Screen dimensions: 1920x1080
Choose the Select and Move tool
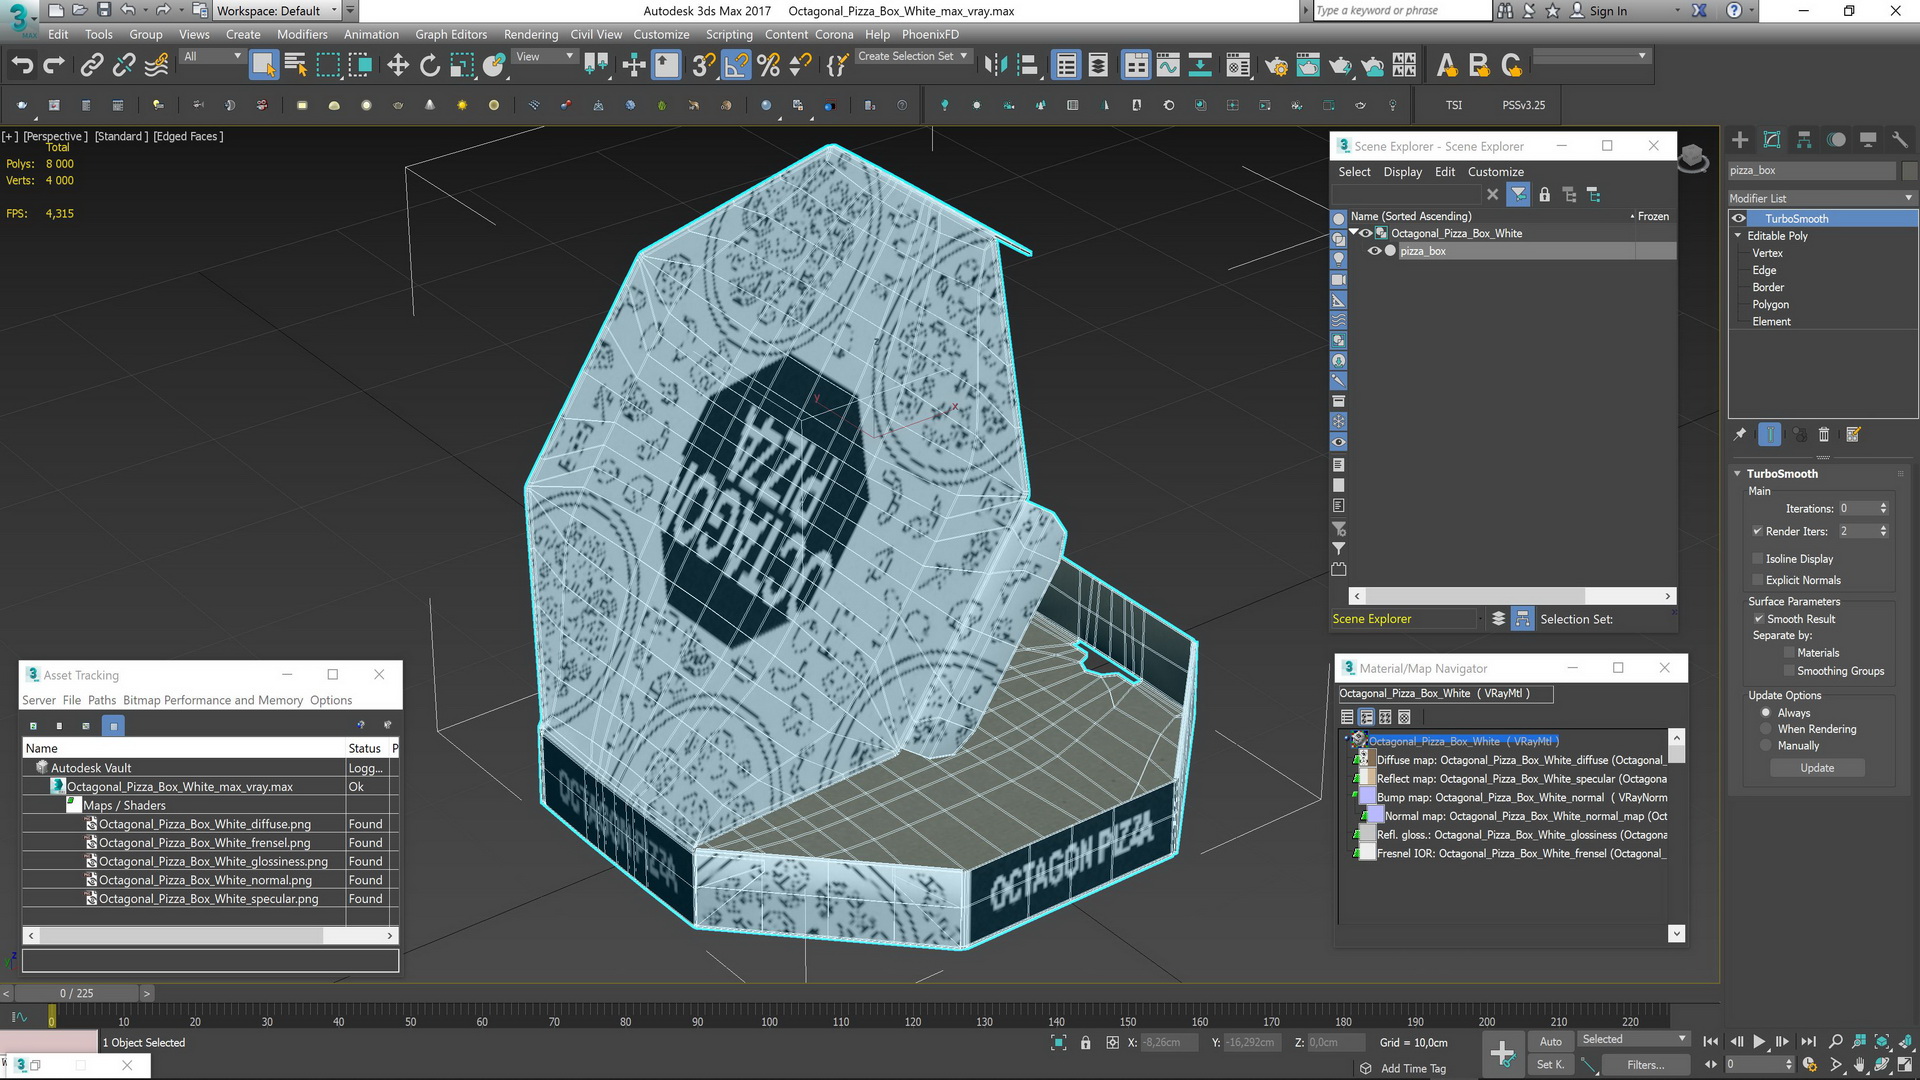pos(398,66)
